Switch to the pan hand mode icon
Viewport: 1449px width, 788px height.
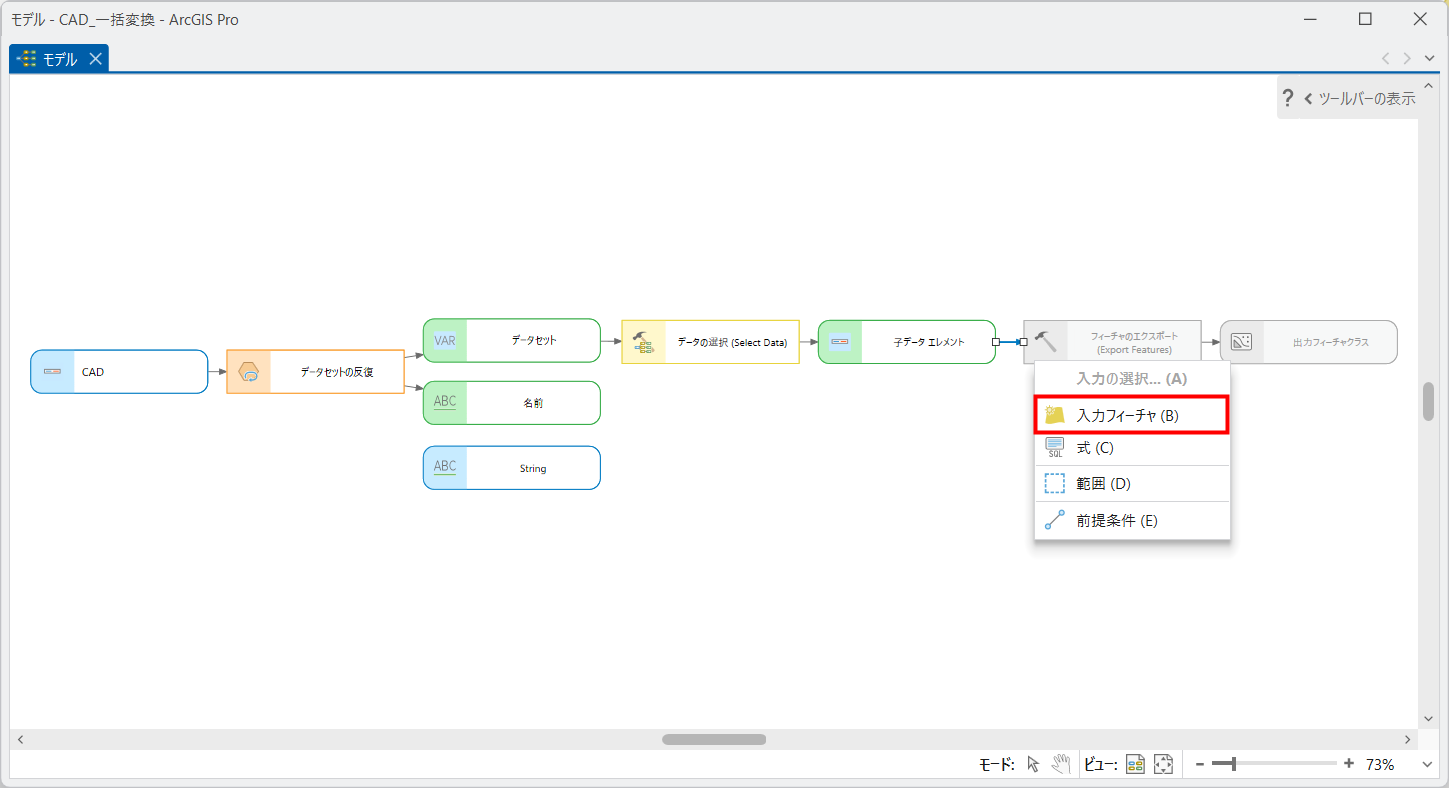pos(1061,764)
